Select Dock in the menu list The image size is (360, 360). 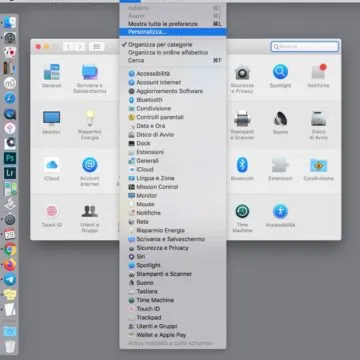[x=173, y=143]
